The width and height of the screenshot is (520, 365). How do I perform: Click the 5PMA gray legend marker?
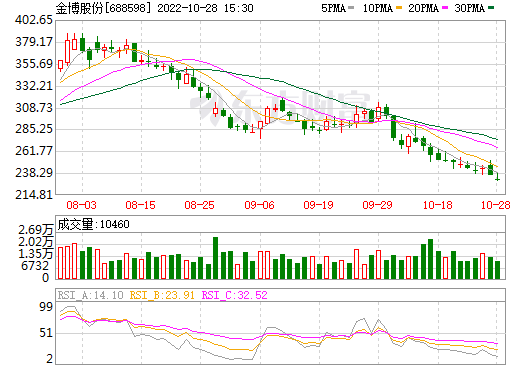[351, 8]
